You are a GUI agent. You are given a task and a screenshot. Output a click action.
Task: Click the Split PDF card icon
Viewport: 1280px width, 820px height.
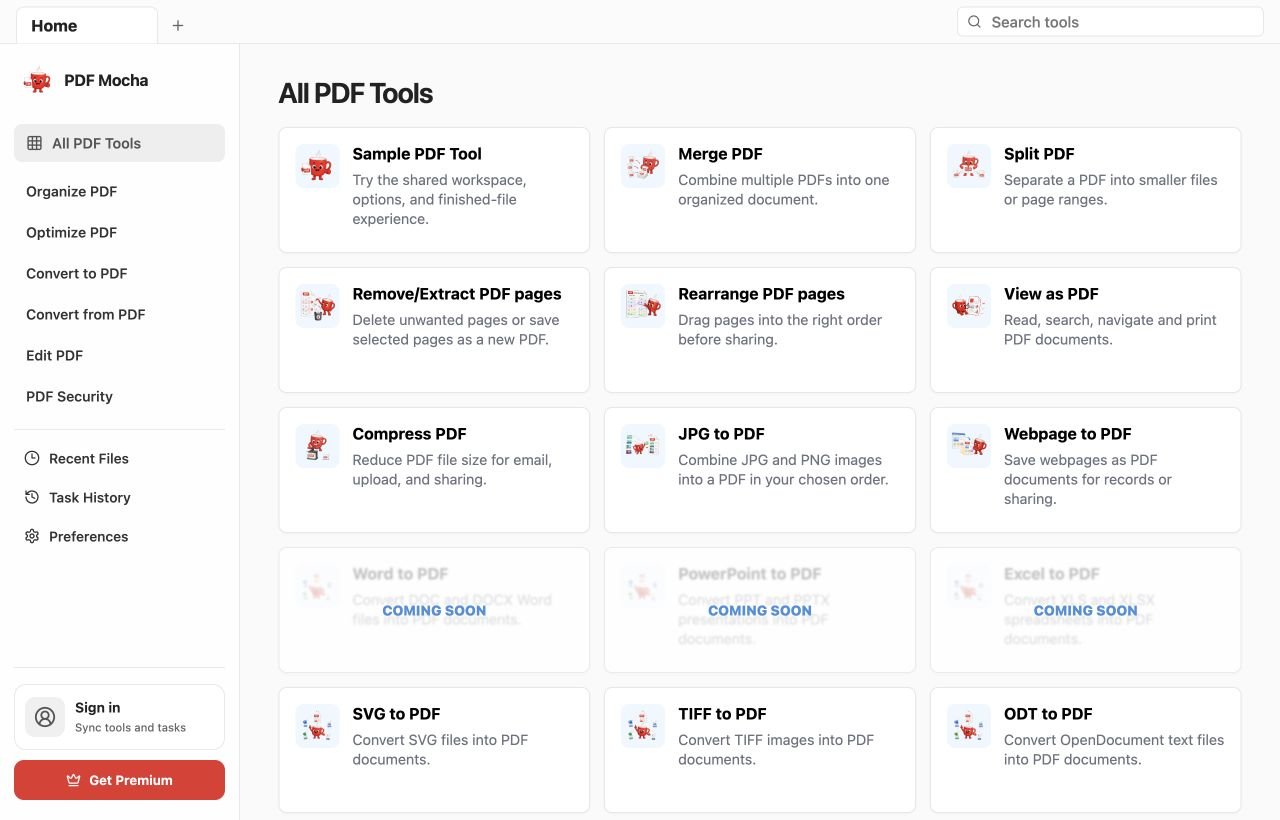969,166
